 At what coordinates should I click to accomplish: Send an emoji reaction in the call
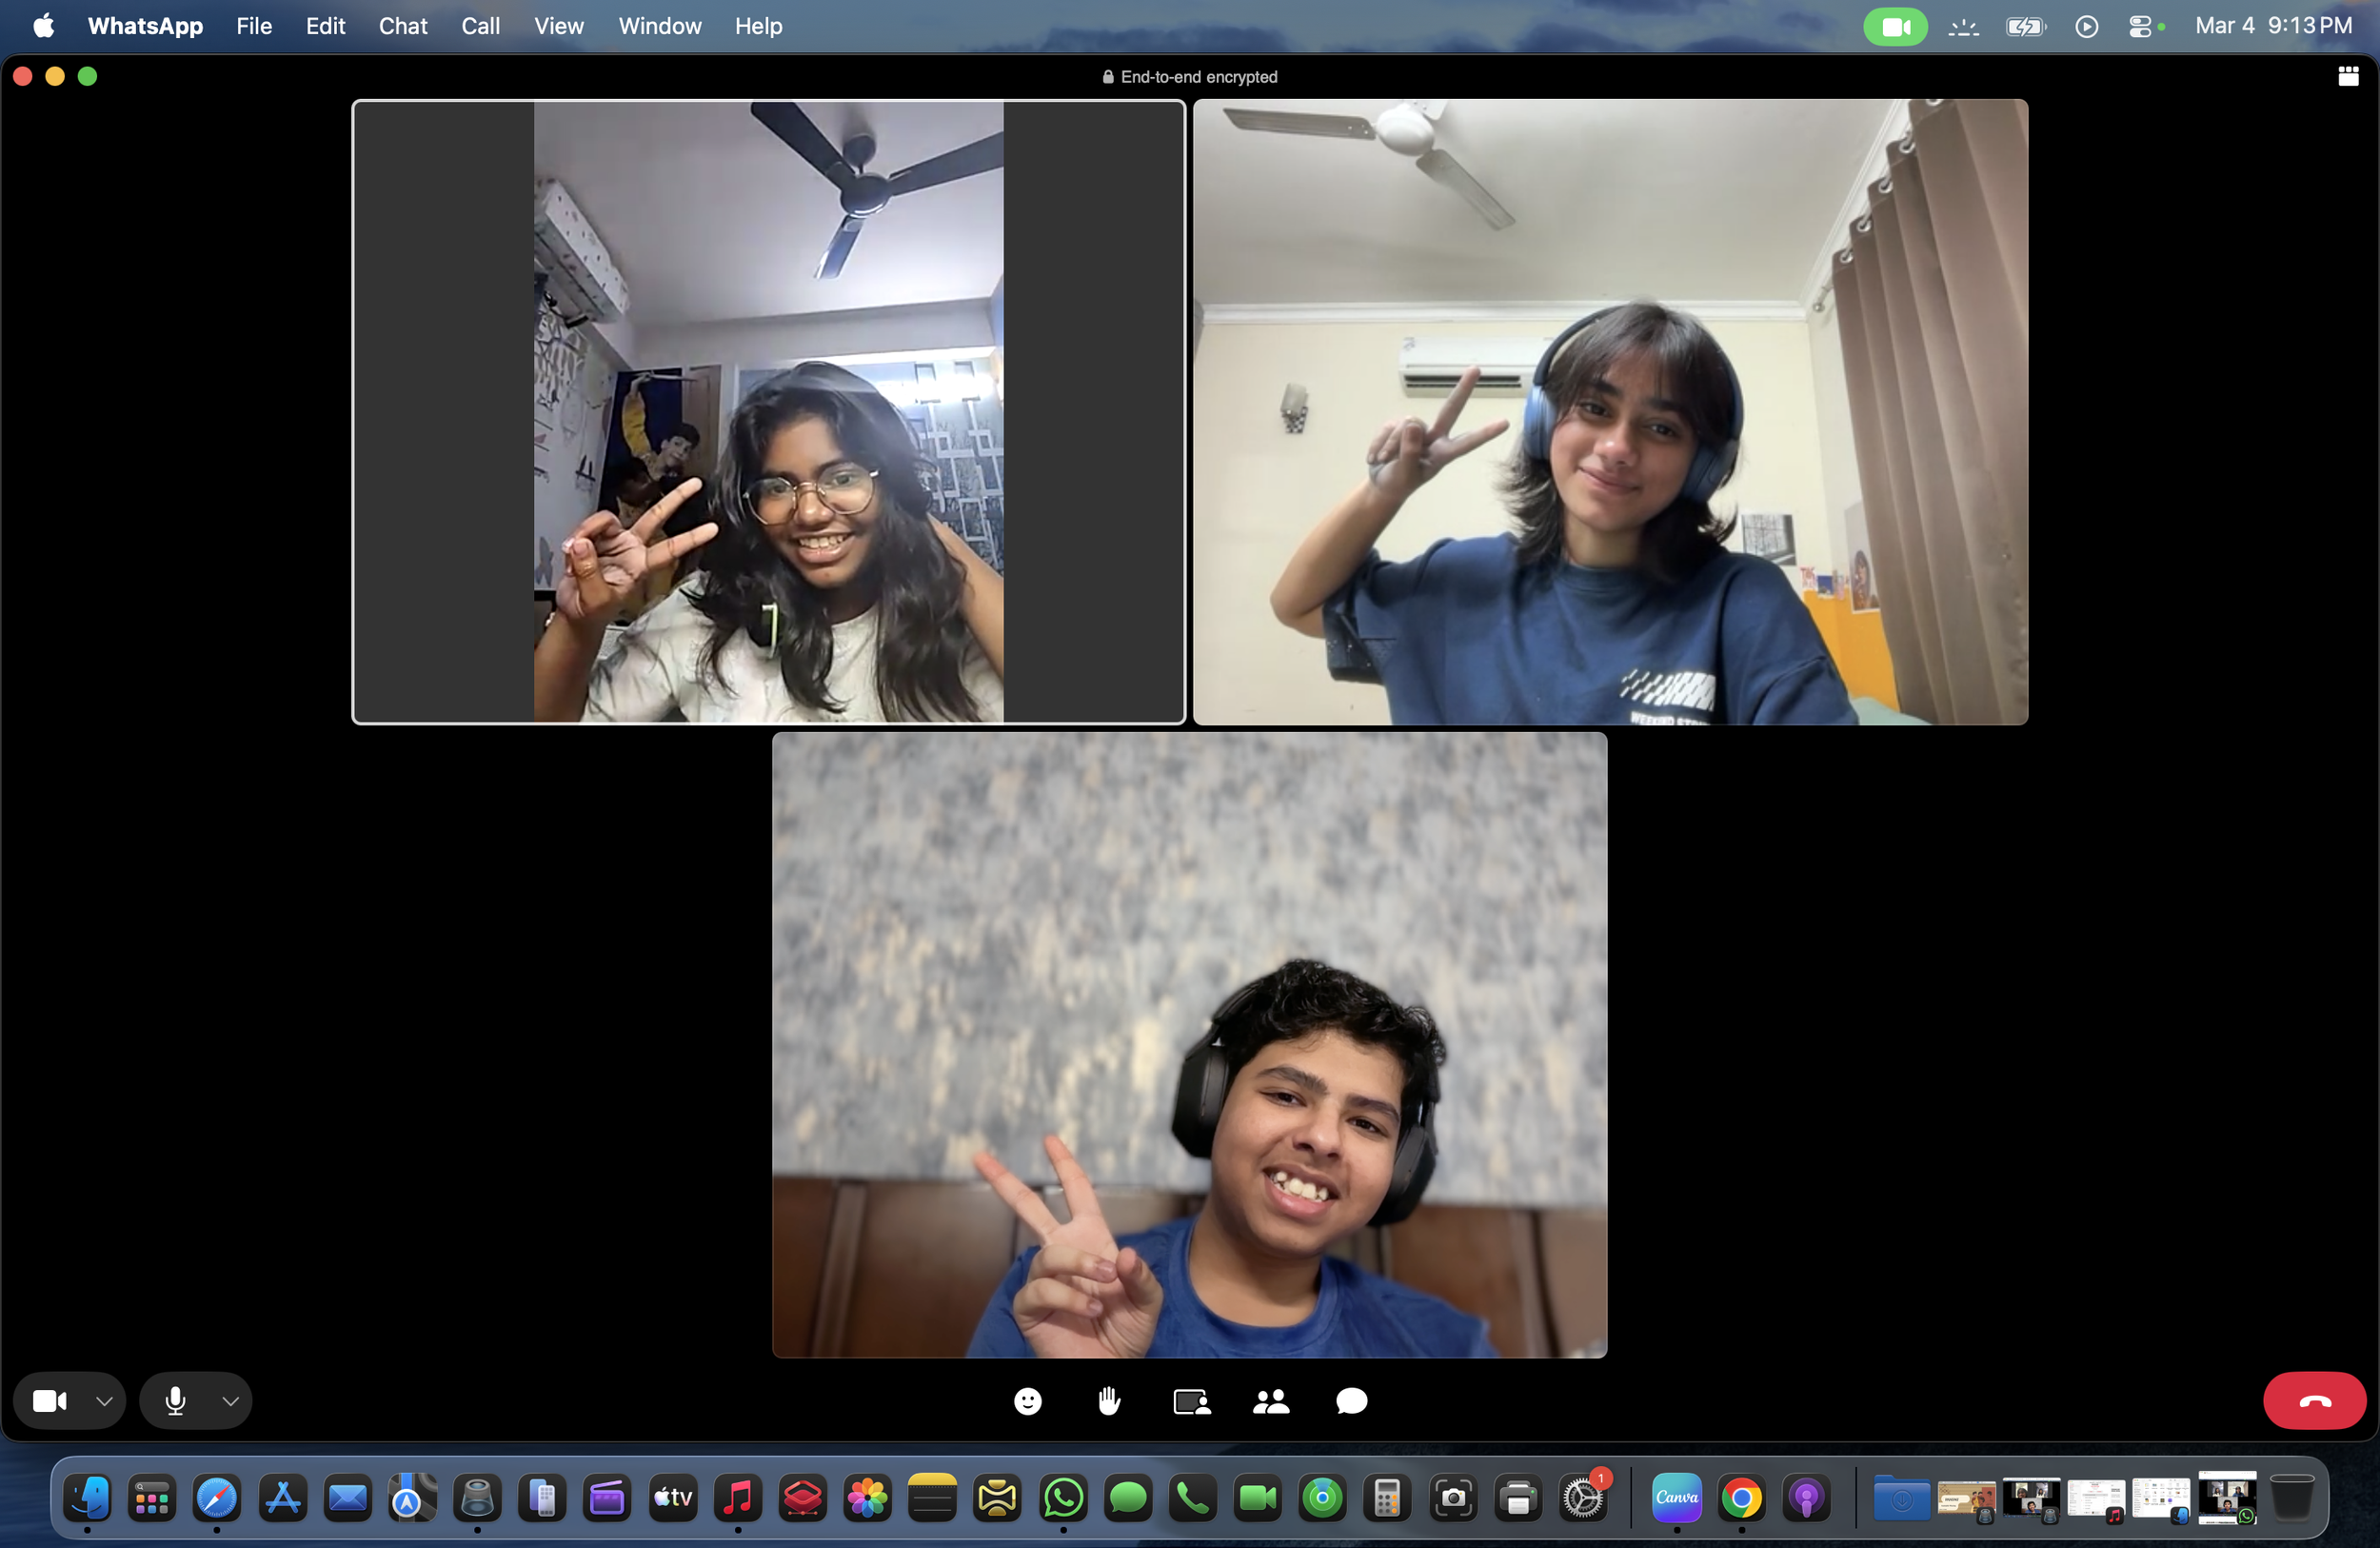[1029, 1401]
